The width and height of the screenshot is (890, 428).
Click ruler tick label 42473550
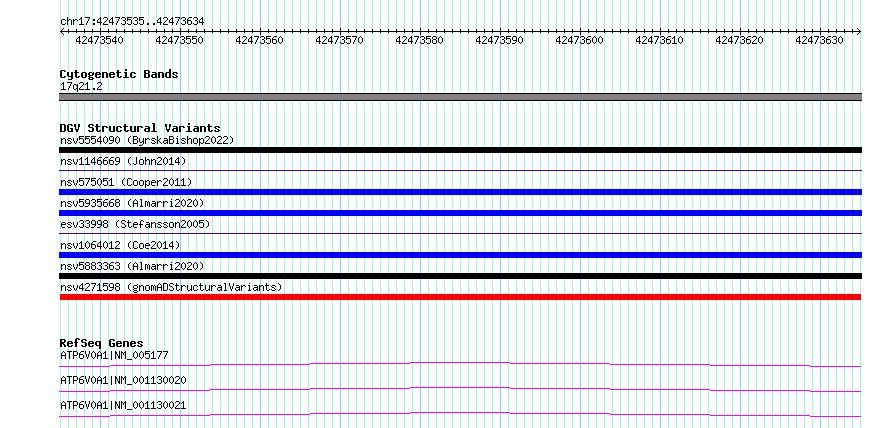(x=179, y=40)
